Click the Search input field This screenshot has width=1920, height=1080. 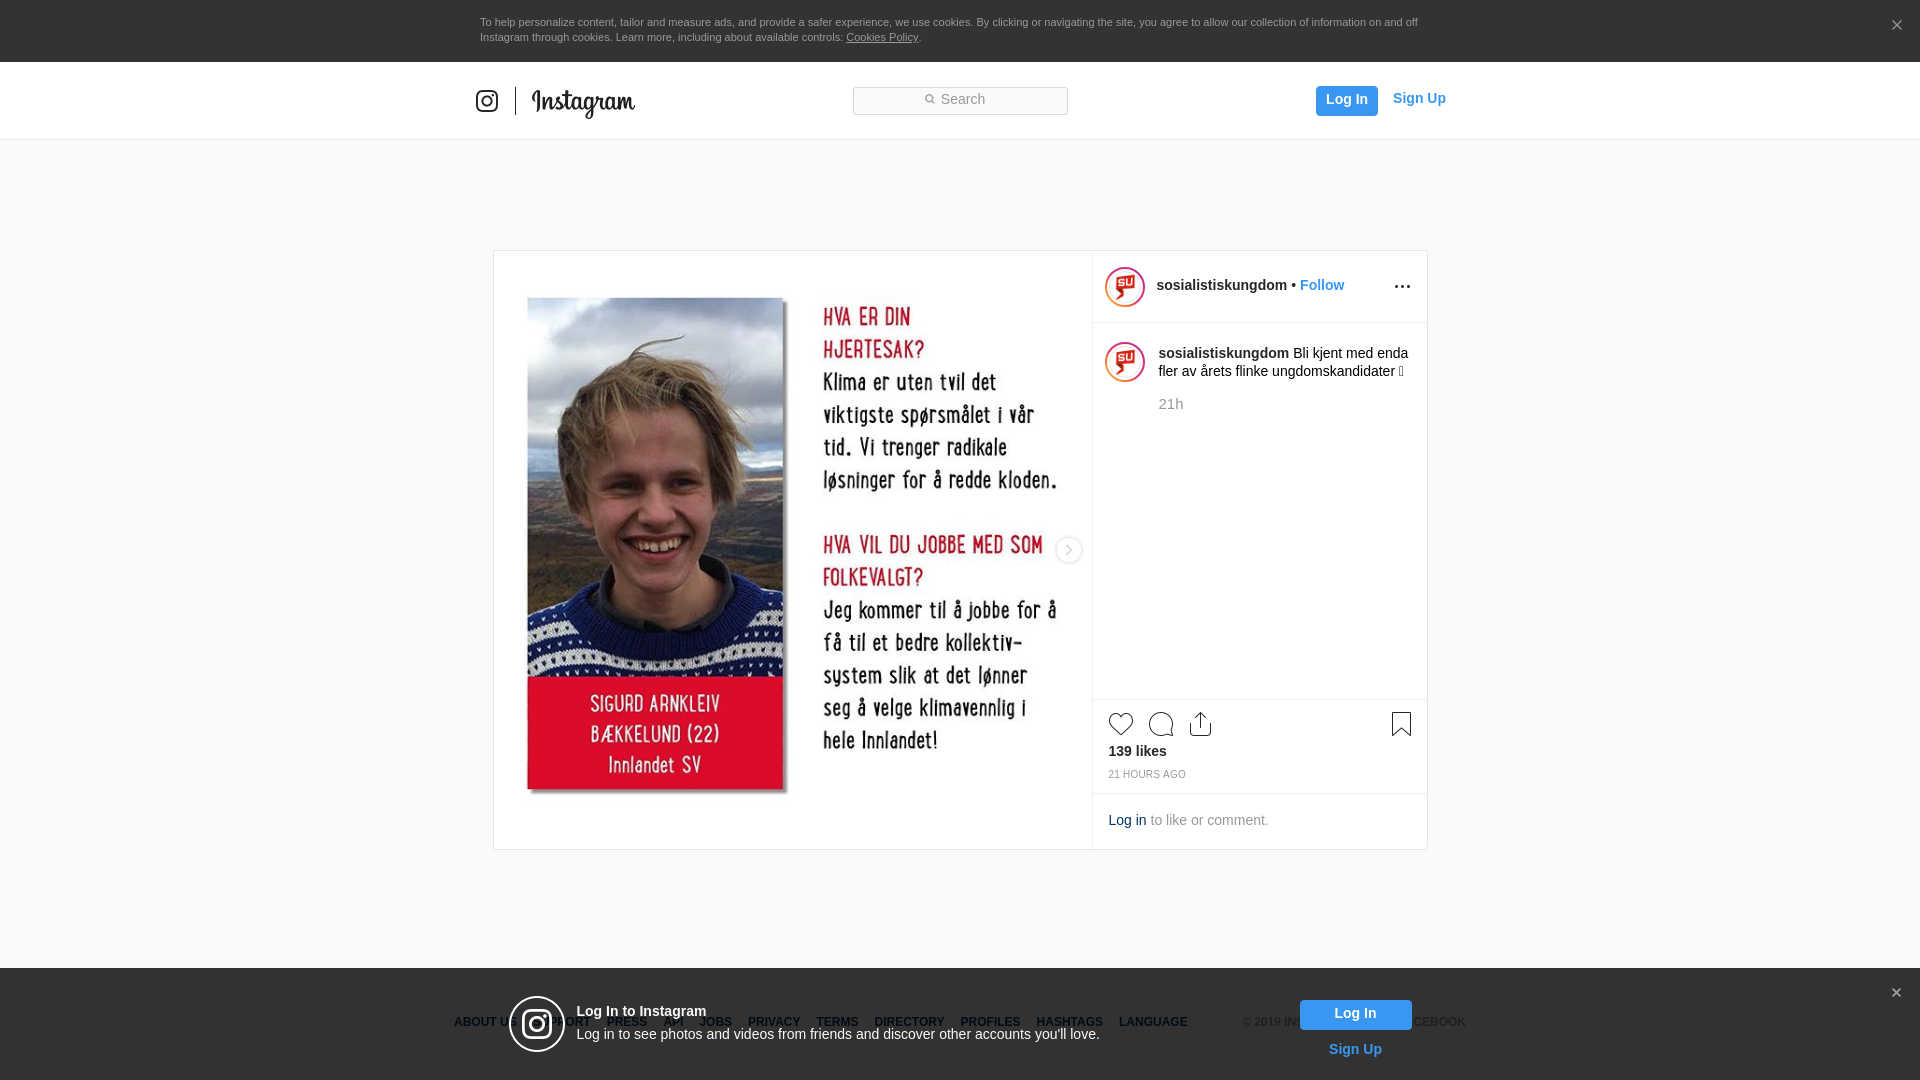960,101
